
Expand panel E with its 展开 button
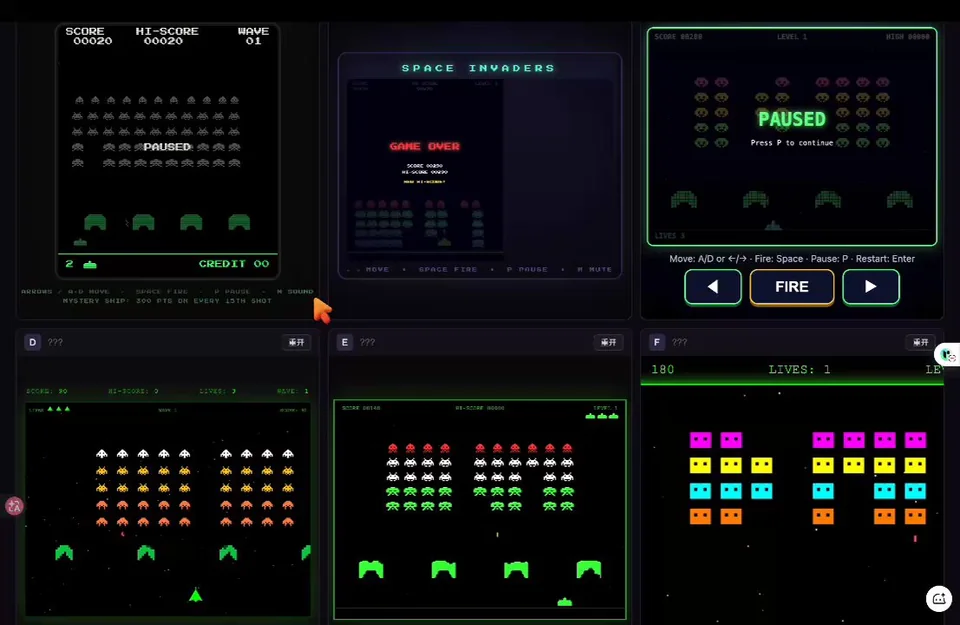click(609, 342)
